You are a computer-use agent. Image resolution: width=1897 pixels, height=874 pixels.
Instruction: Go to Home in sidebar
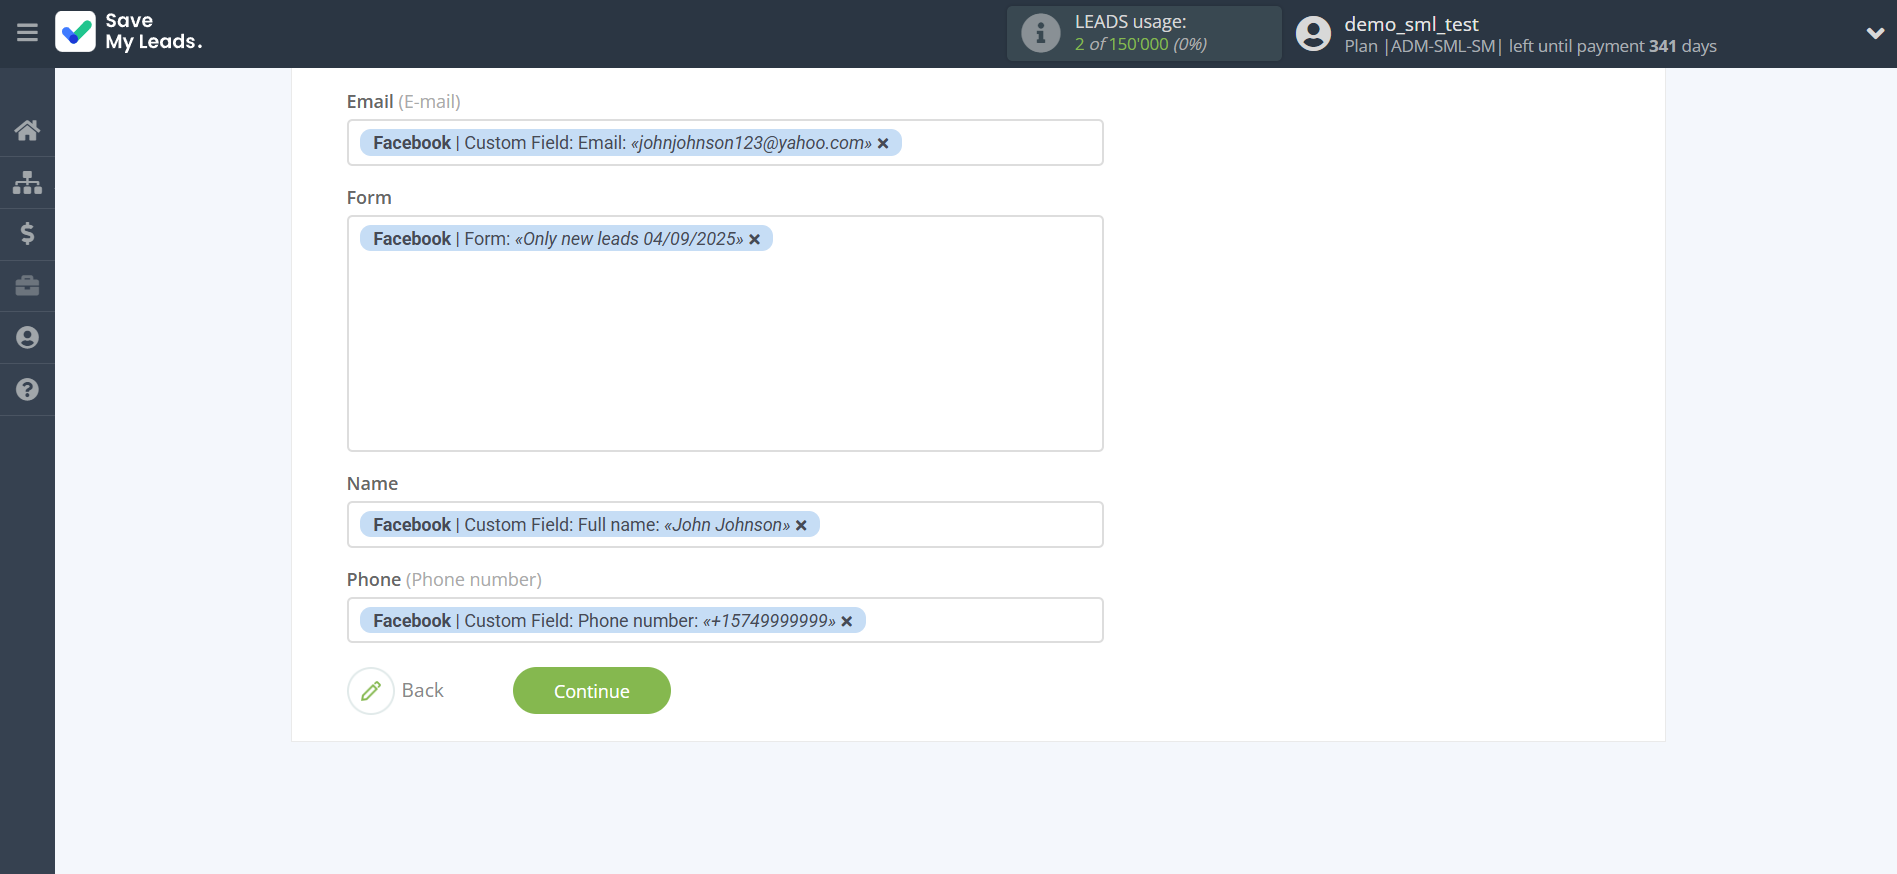27,130
